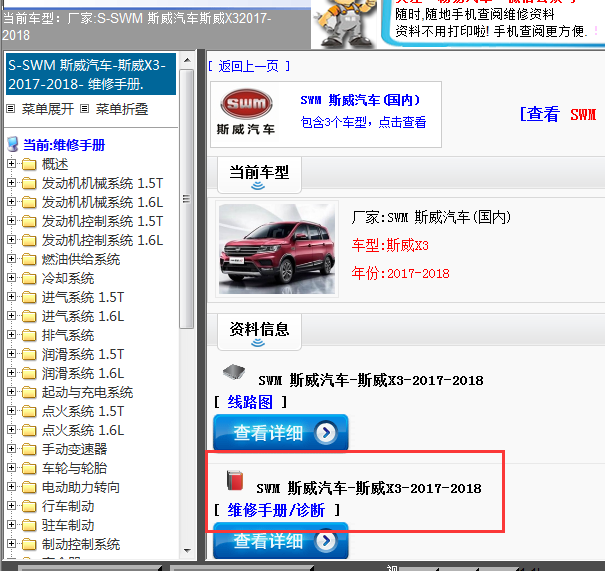Screen dimensions: 605x571
Task: Click folder icon of 润滑系统 1.5T
Action: [29, 354]
